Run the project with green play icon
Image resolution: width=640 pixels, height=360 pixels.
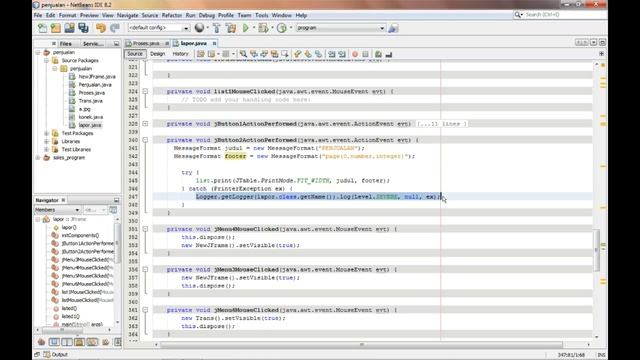246,28
